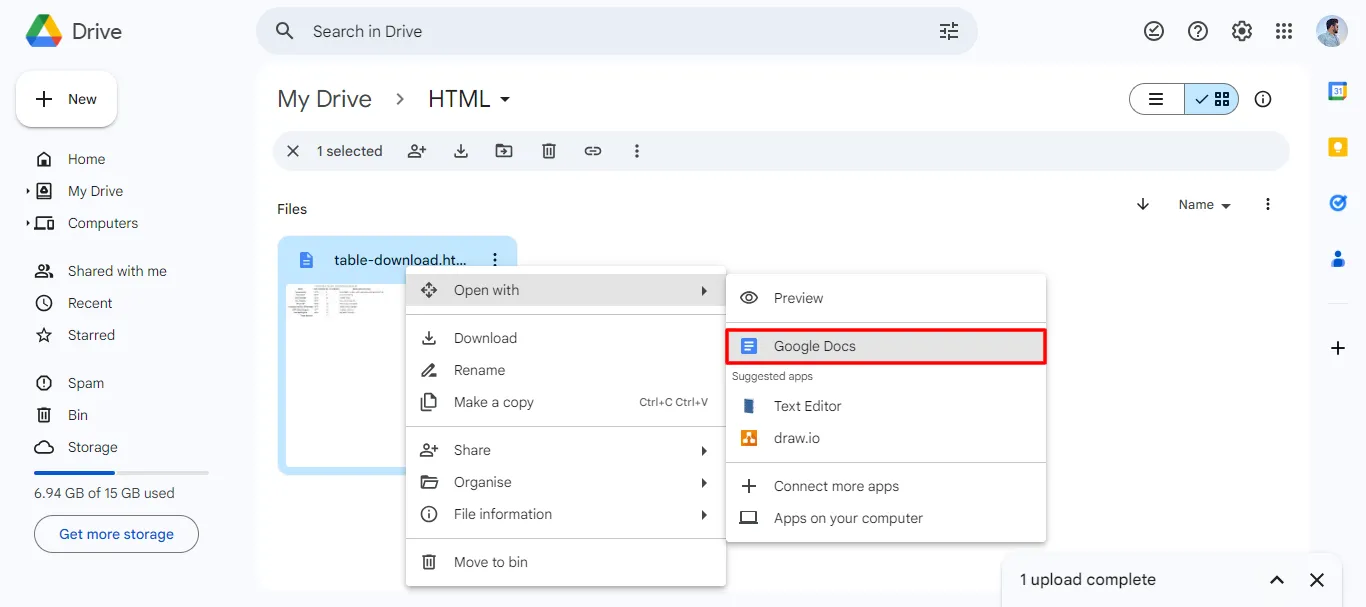Open the Get more storage page
1366x607 pixels.
115,534
